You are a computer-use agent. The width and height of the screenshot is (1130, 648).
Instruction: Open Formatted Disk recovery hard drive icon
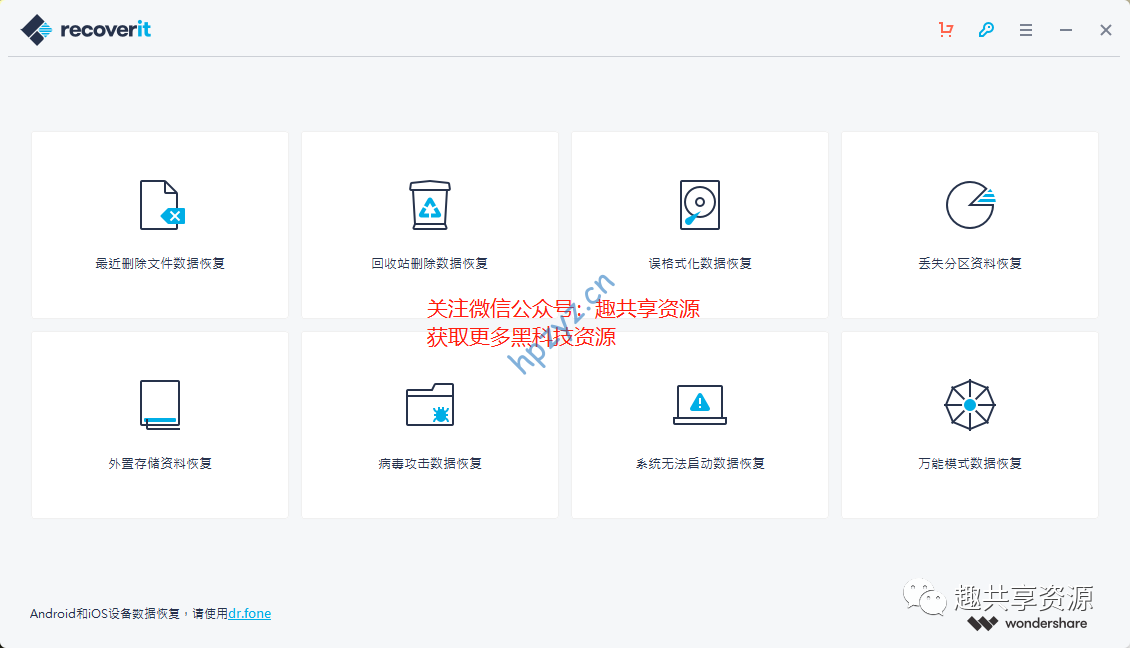tap(700, 205)
